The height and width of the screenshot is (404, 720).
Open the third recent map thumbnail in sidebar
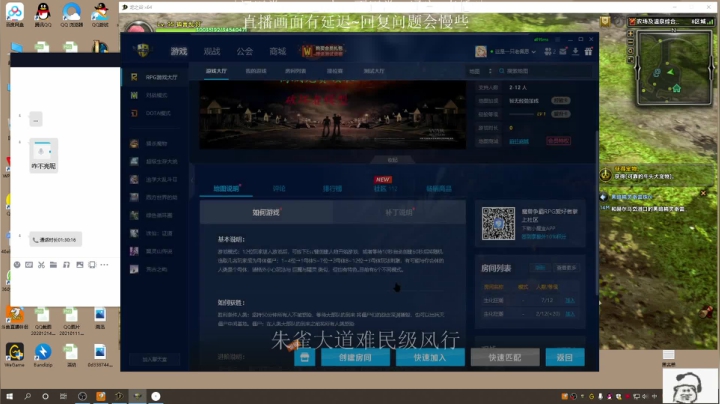point(134,180)
